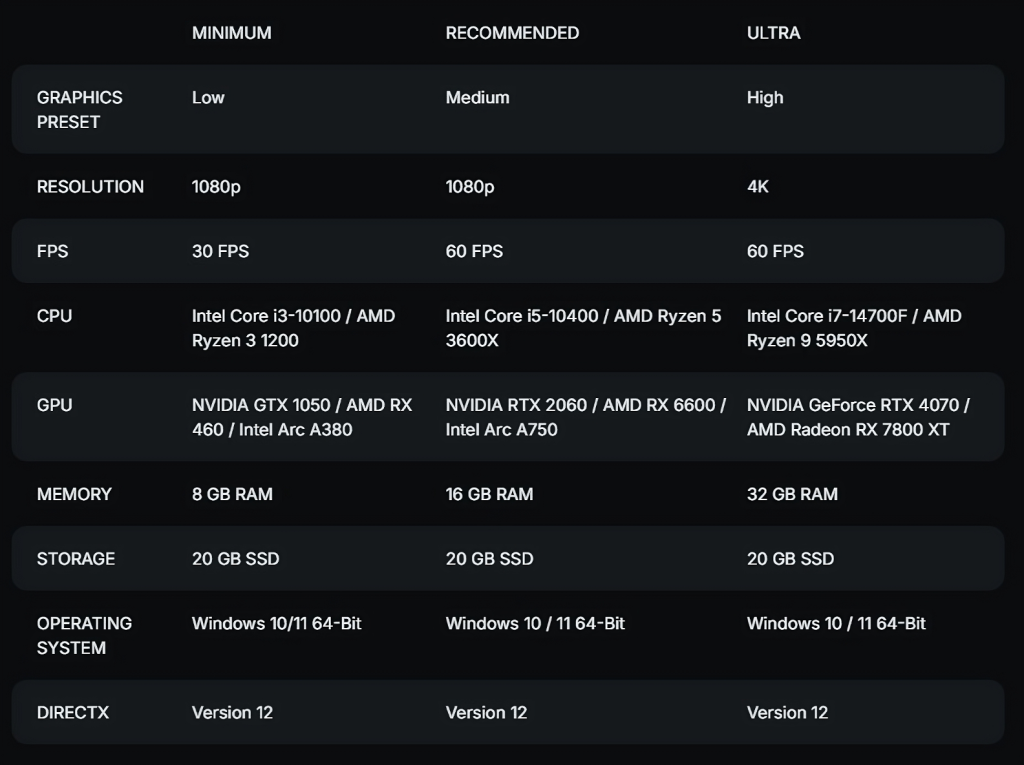Click the RESOLUTION row label
The height and width of the screenshot is (765, 1024).
pos(90,187)
